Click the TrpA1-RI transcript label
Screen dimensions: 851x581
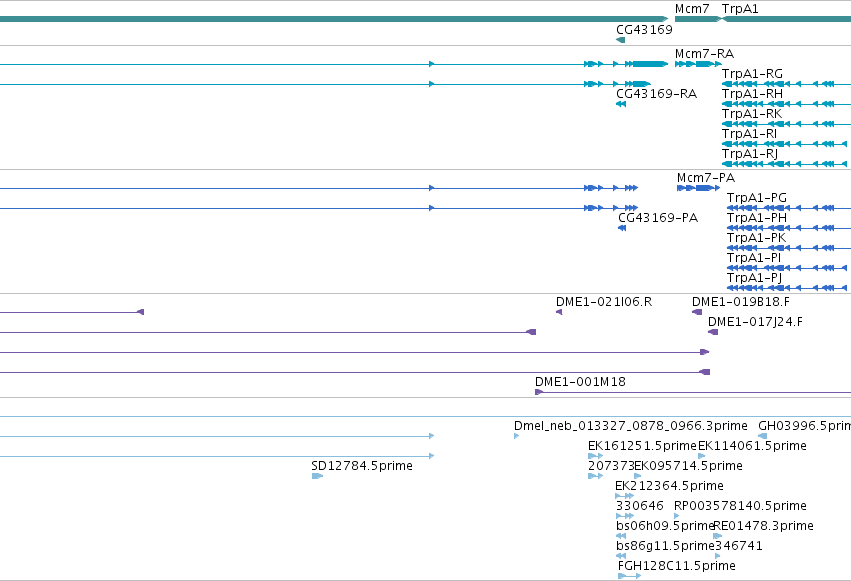[749, 133]
